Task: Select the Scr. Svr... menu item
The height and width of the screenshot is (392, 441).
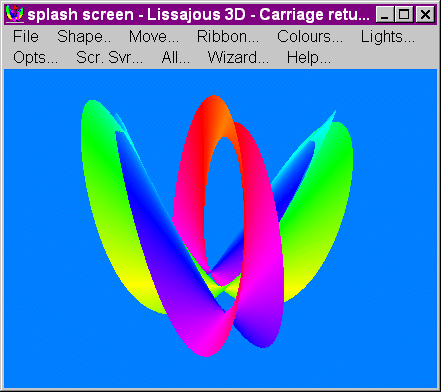Action: [x=109, y=57]
